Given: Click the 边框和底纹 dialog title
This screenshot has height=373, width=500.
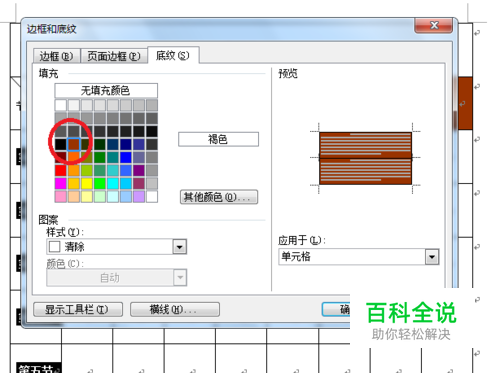Looking at the screenshot, I should point(52,29).
